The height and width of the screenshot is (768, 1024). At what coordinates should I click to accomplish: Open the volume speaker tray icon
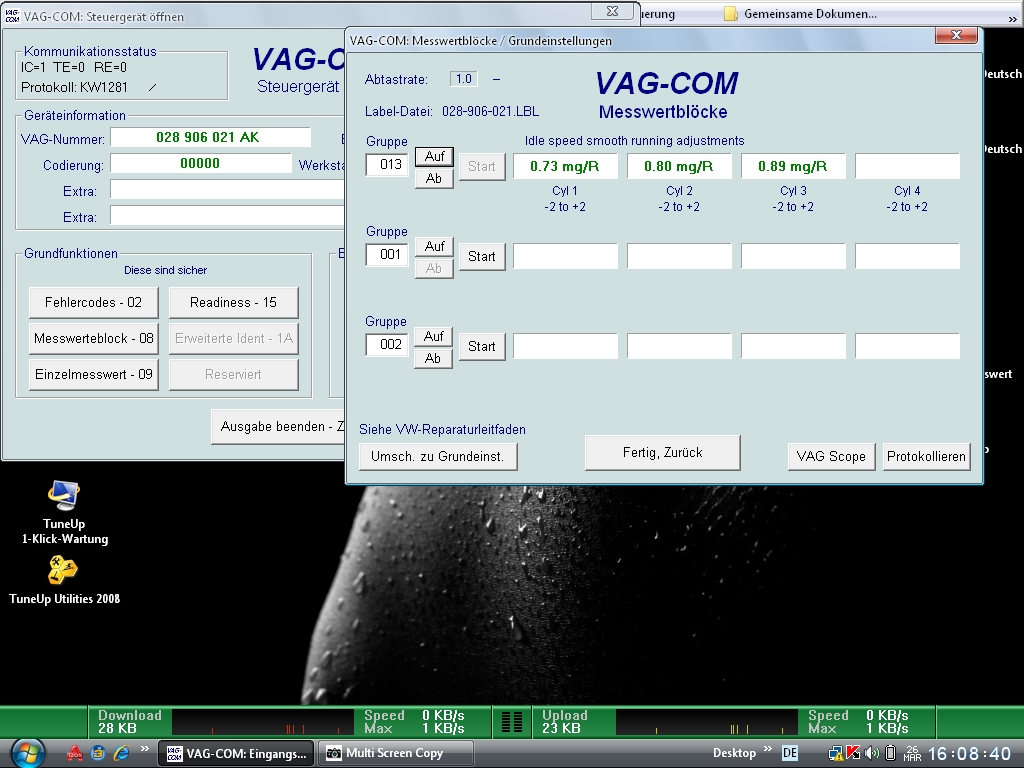[x=872, y=754]
